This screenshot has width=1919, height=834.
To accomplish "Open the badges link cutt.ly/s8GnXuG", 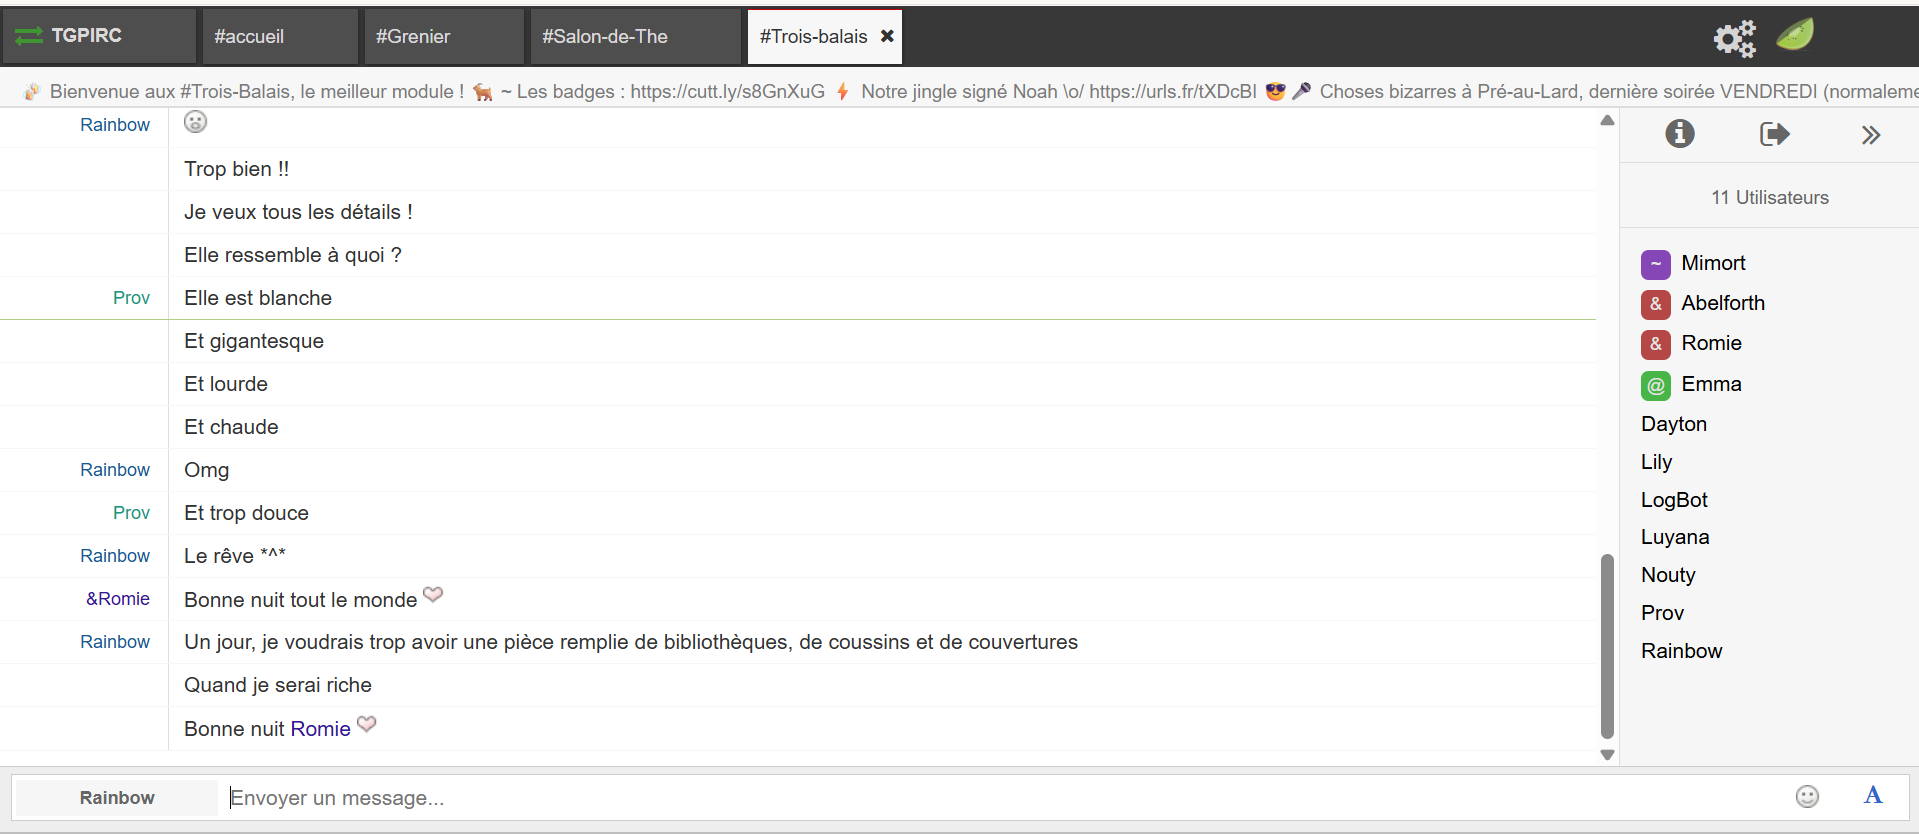I will [x=727, y=92].
